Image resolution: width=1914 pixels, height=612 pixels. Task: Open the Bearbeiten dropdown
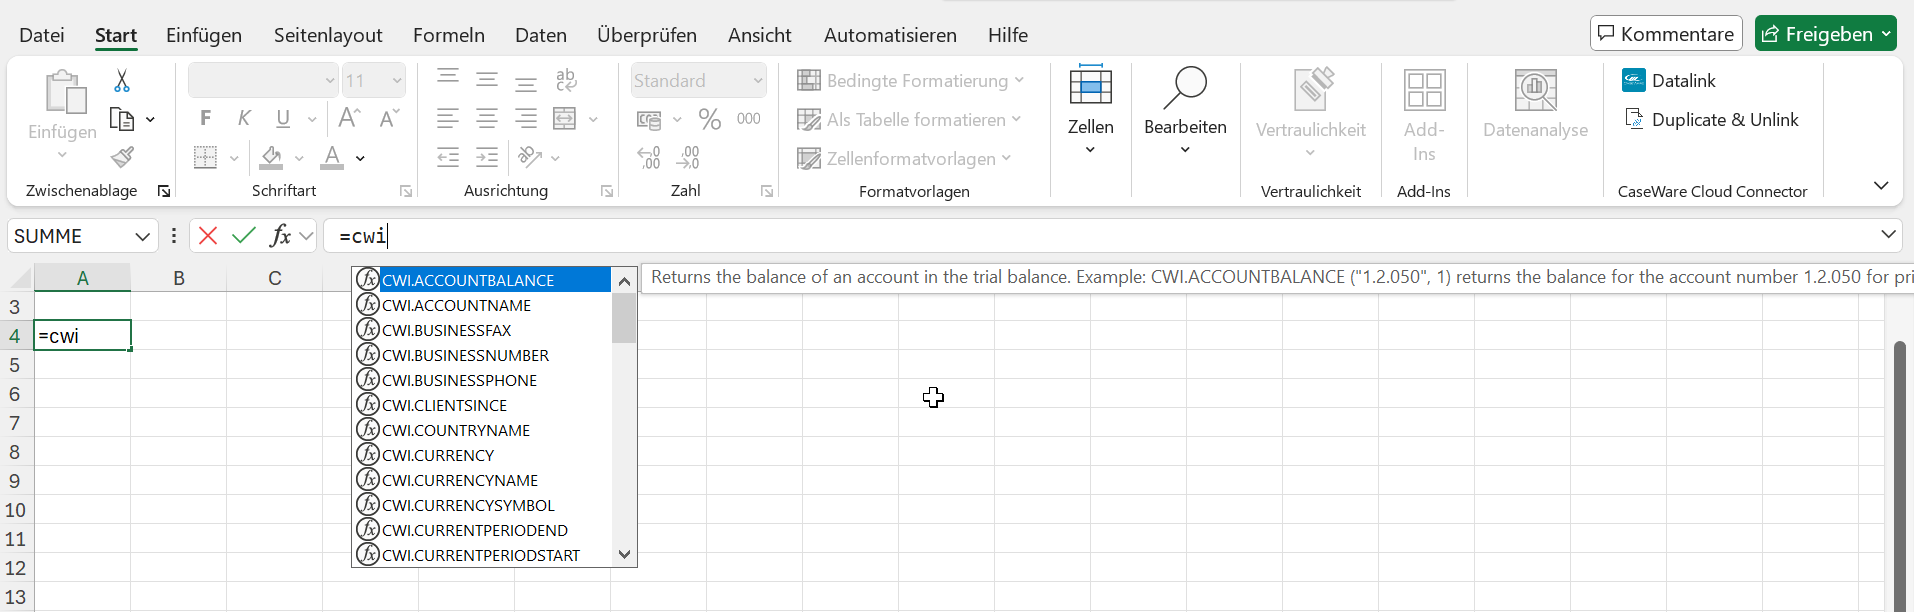[x=1185, y=110]
